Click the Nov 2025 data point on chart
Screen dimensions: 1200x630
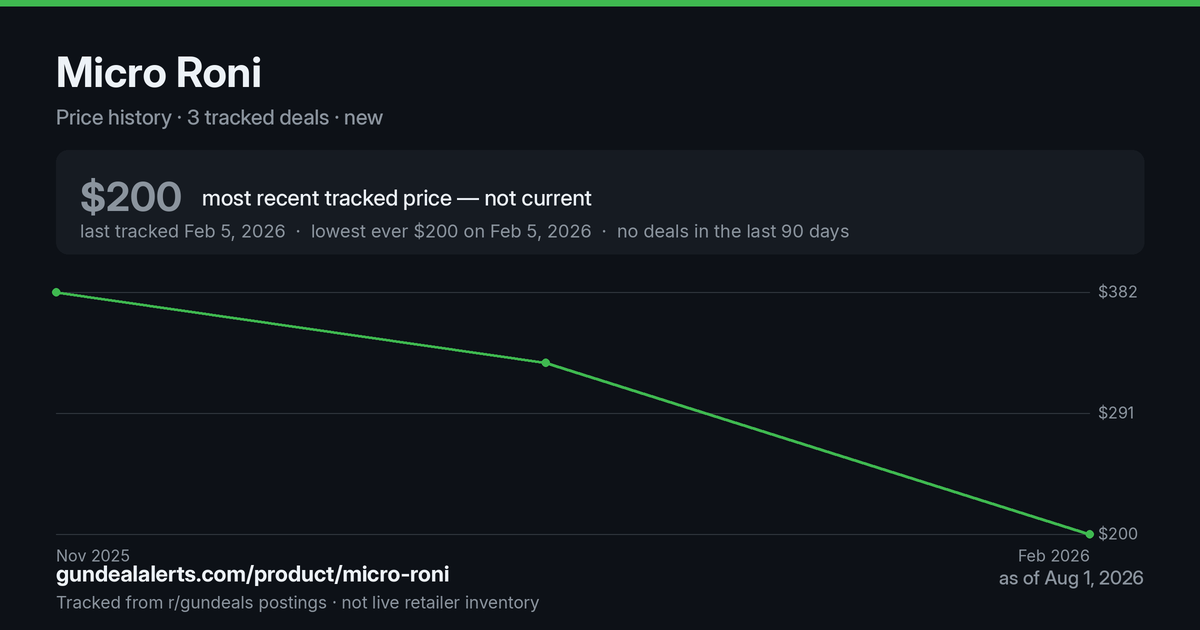pyautogui.click(x=57, y=292)
